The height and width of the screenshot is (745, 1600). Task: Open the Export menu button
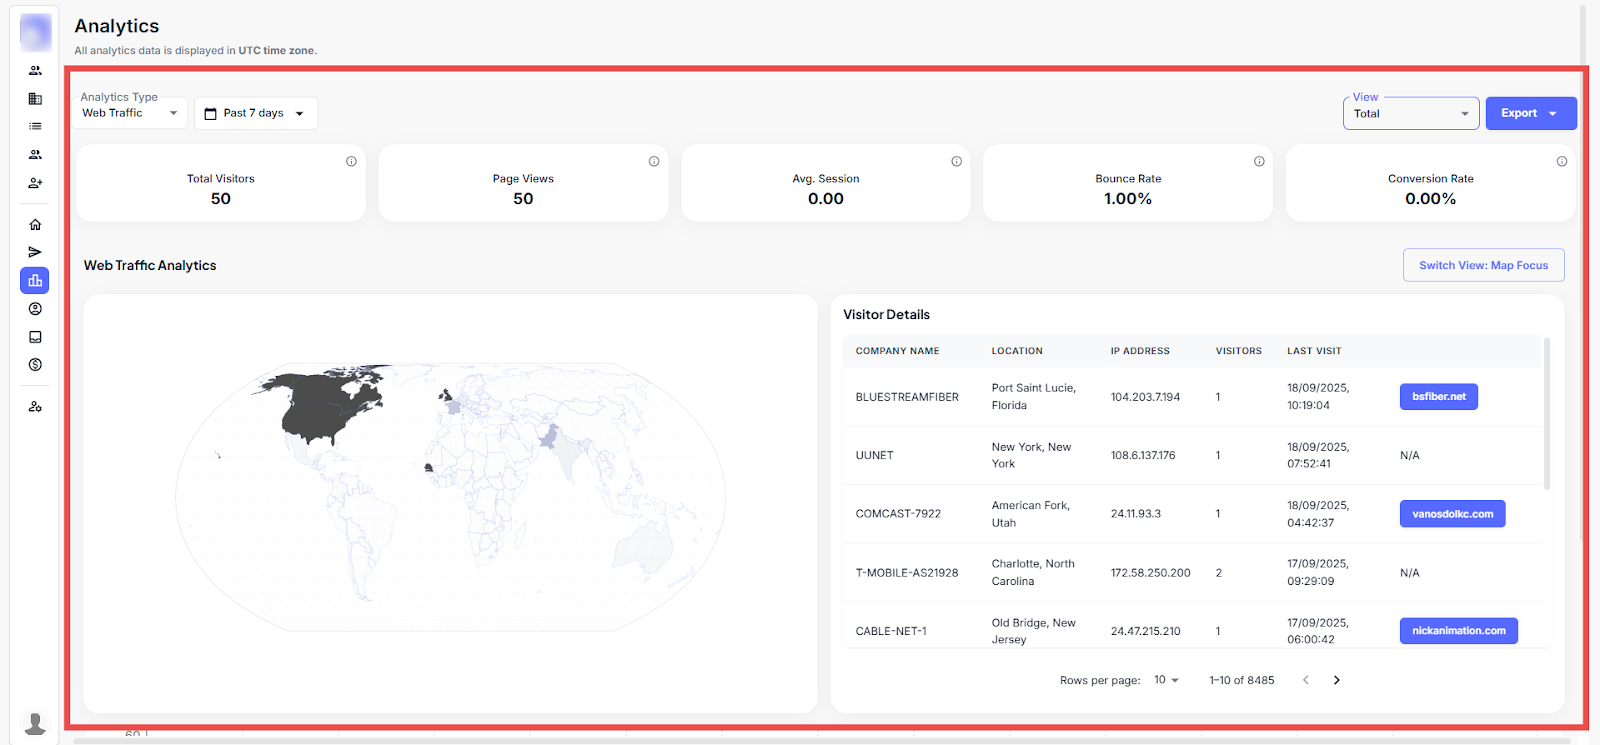1530,113
